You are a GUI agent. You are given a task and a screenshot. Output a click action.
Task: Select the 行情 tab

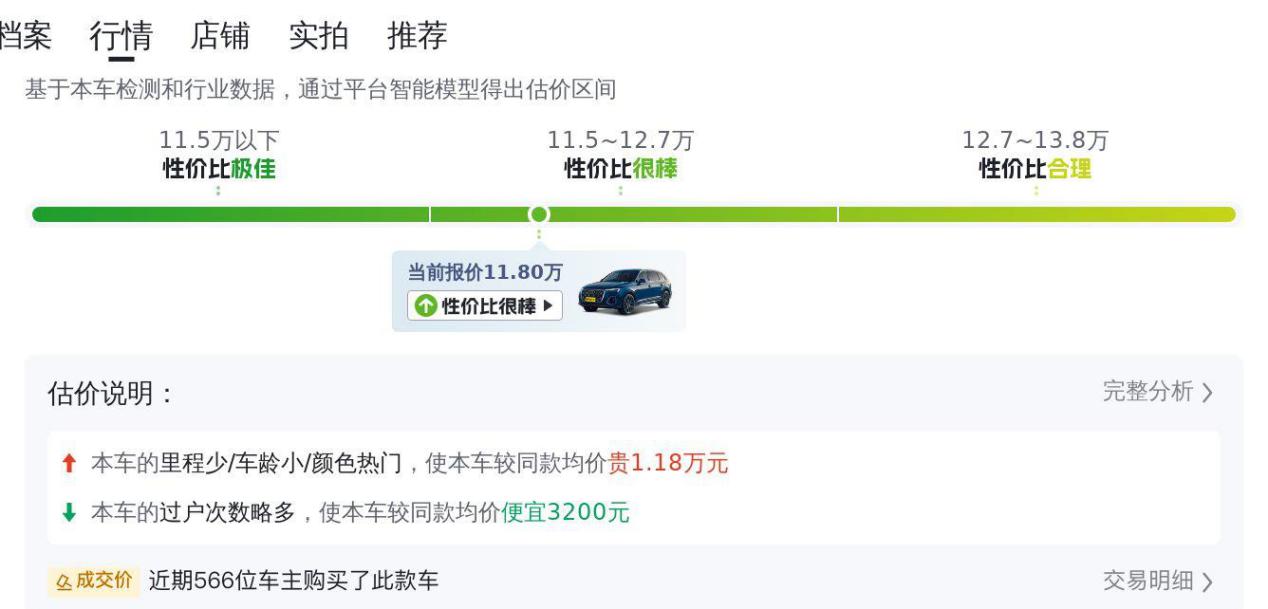(x=121, y=36)
